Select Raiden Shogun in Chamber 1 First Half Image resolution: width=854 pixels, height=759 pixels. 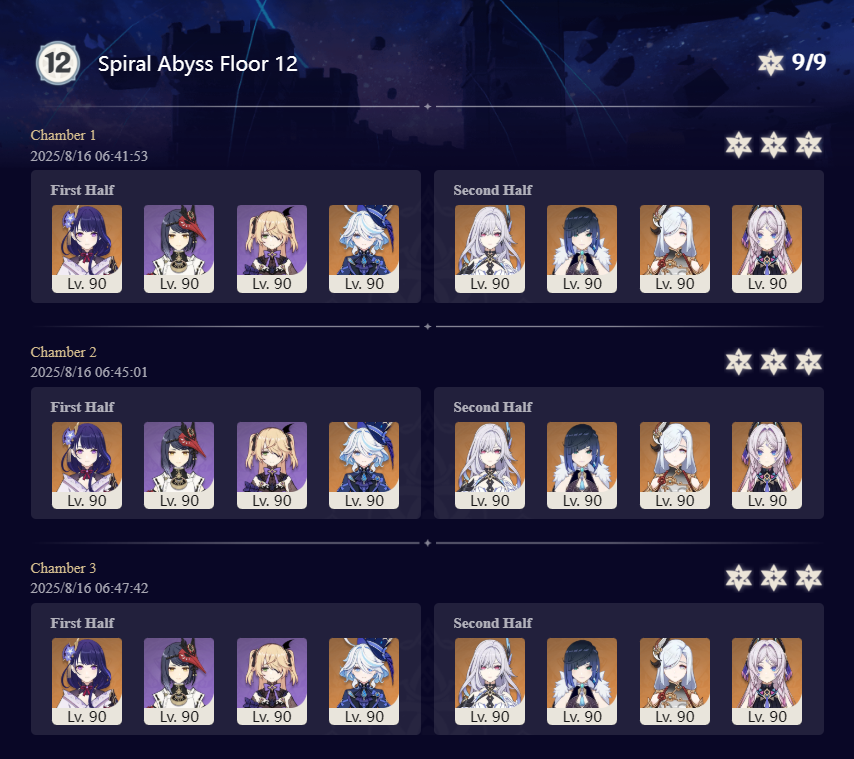pyautogui.click(x=87, y=249)
